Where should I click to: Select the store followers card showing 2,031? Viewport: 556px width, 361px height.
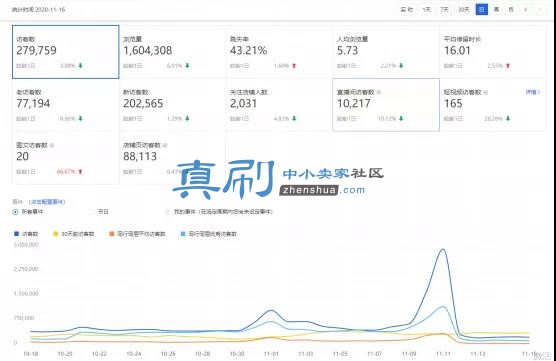pos(279,105)
